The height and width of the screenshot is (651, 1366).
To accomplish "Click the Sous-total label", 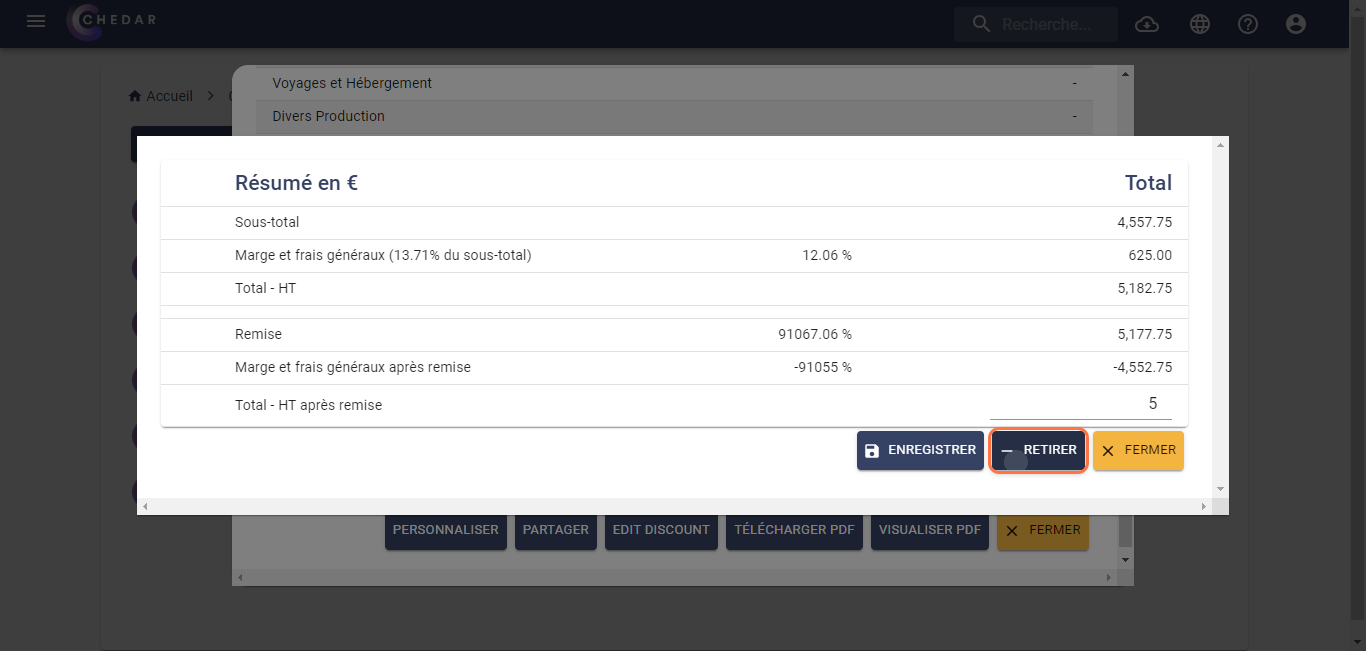I will click(267, 222).
